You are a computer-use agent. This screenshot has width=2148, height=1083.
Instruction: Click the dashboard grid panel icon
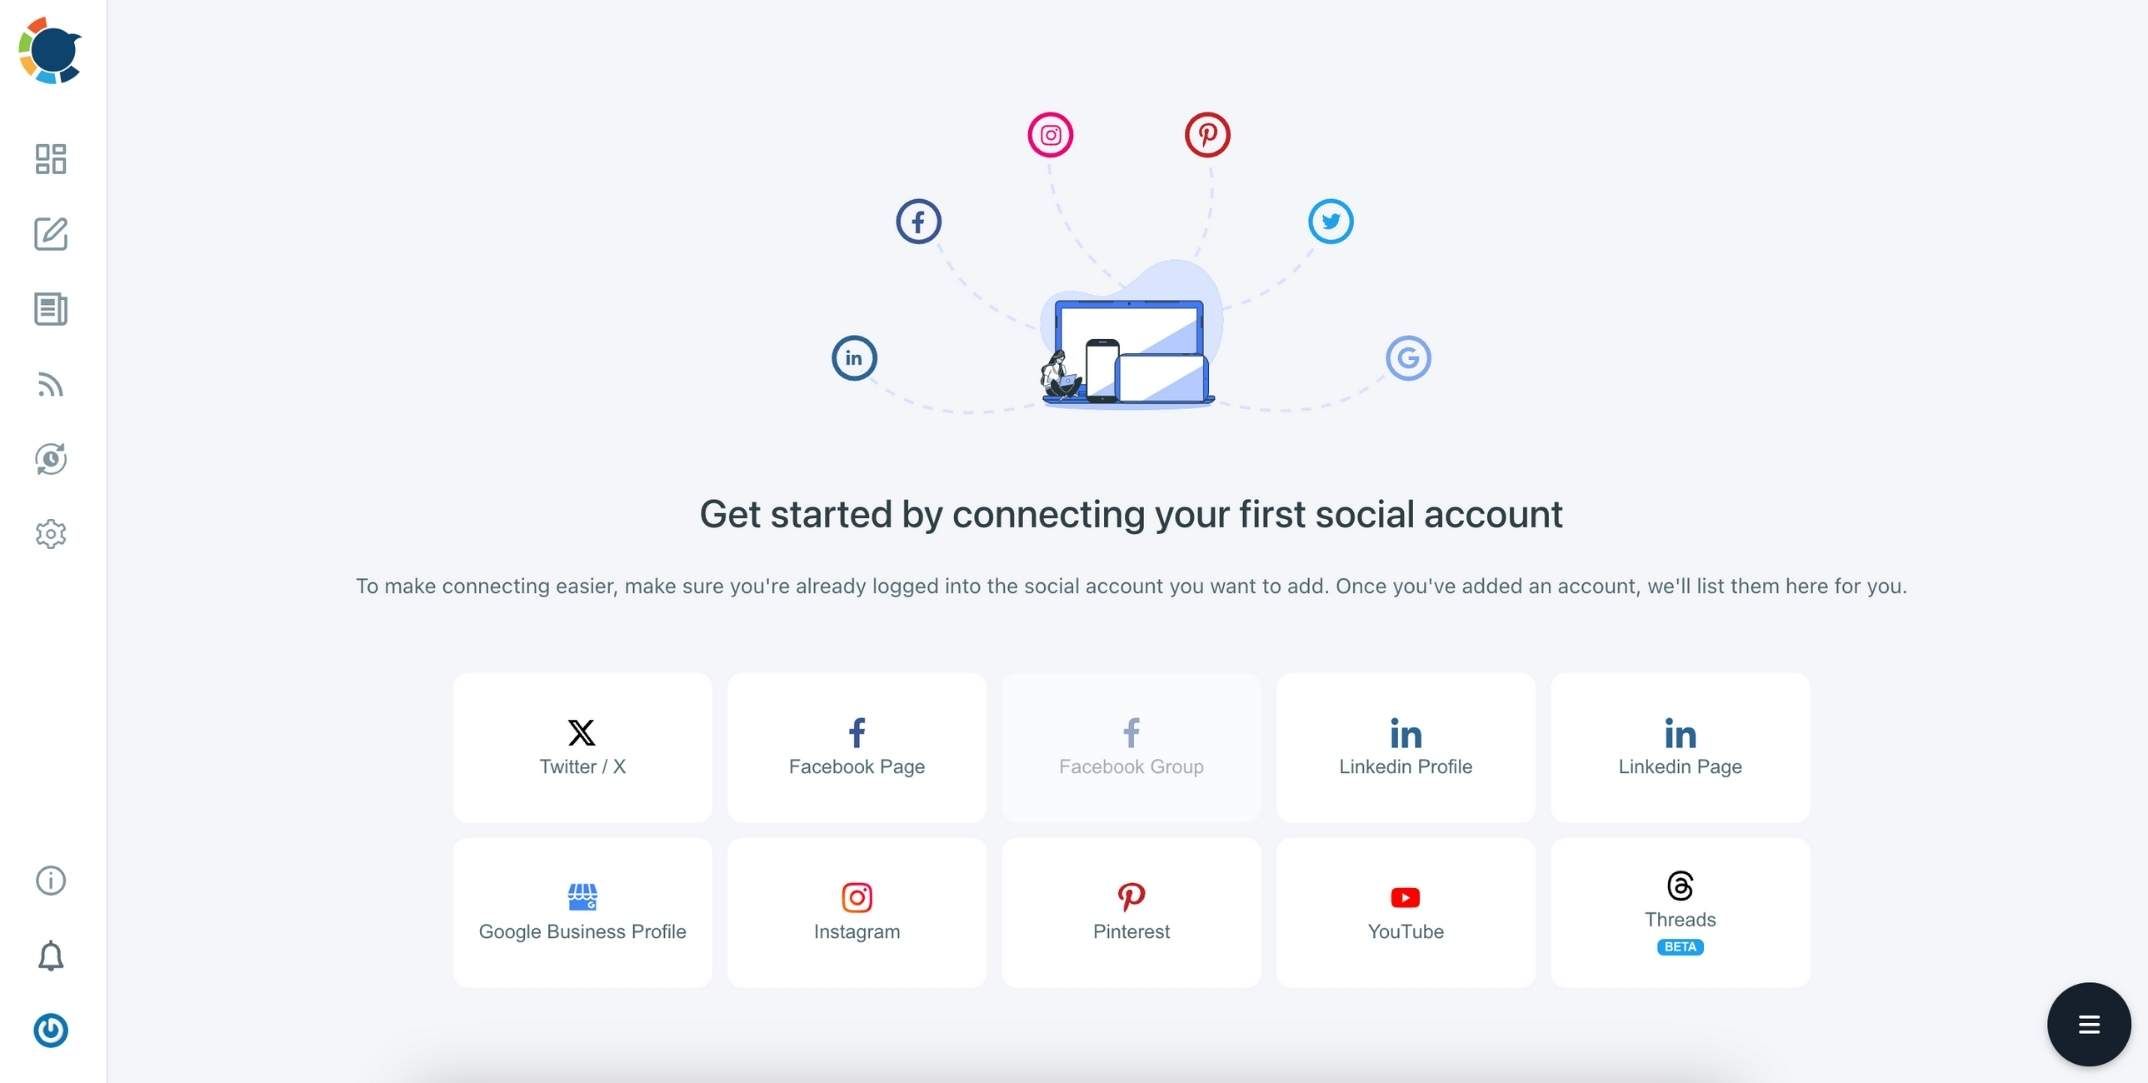click(x=50, y=157)
